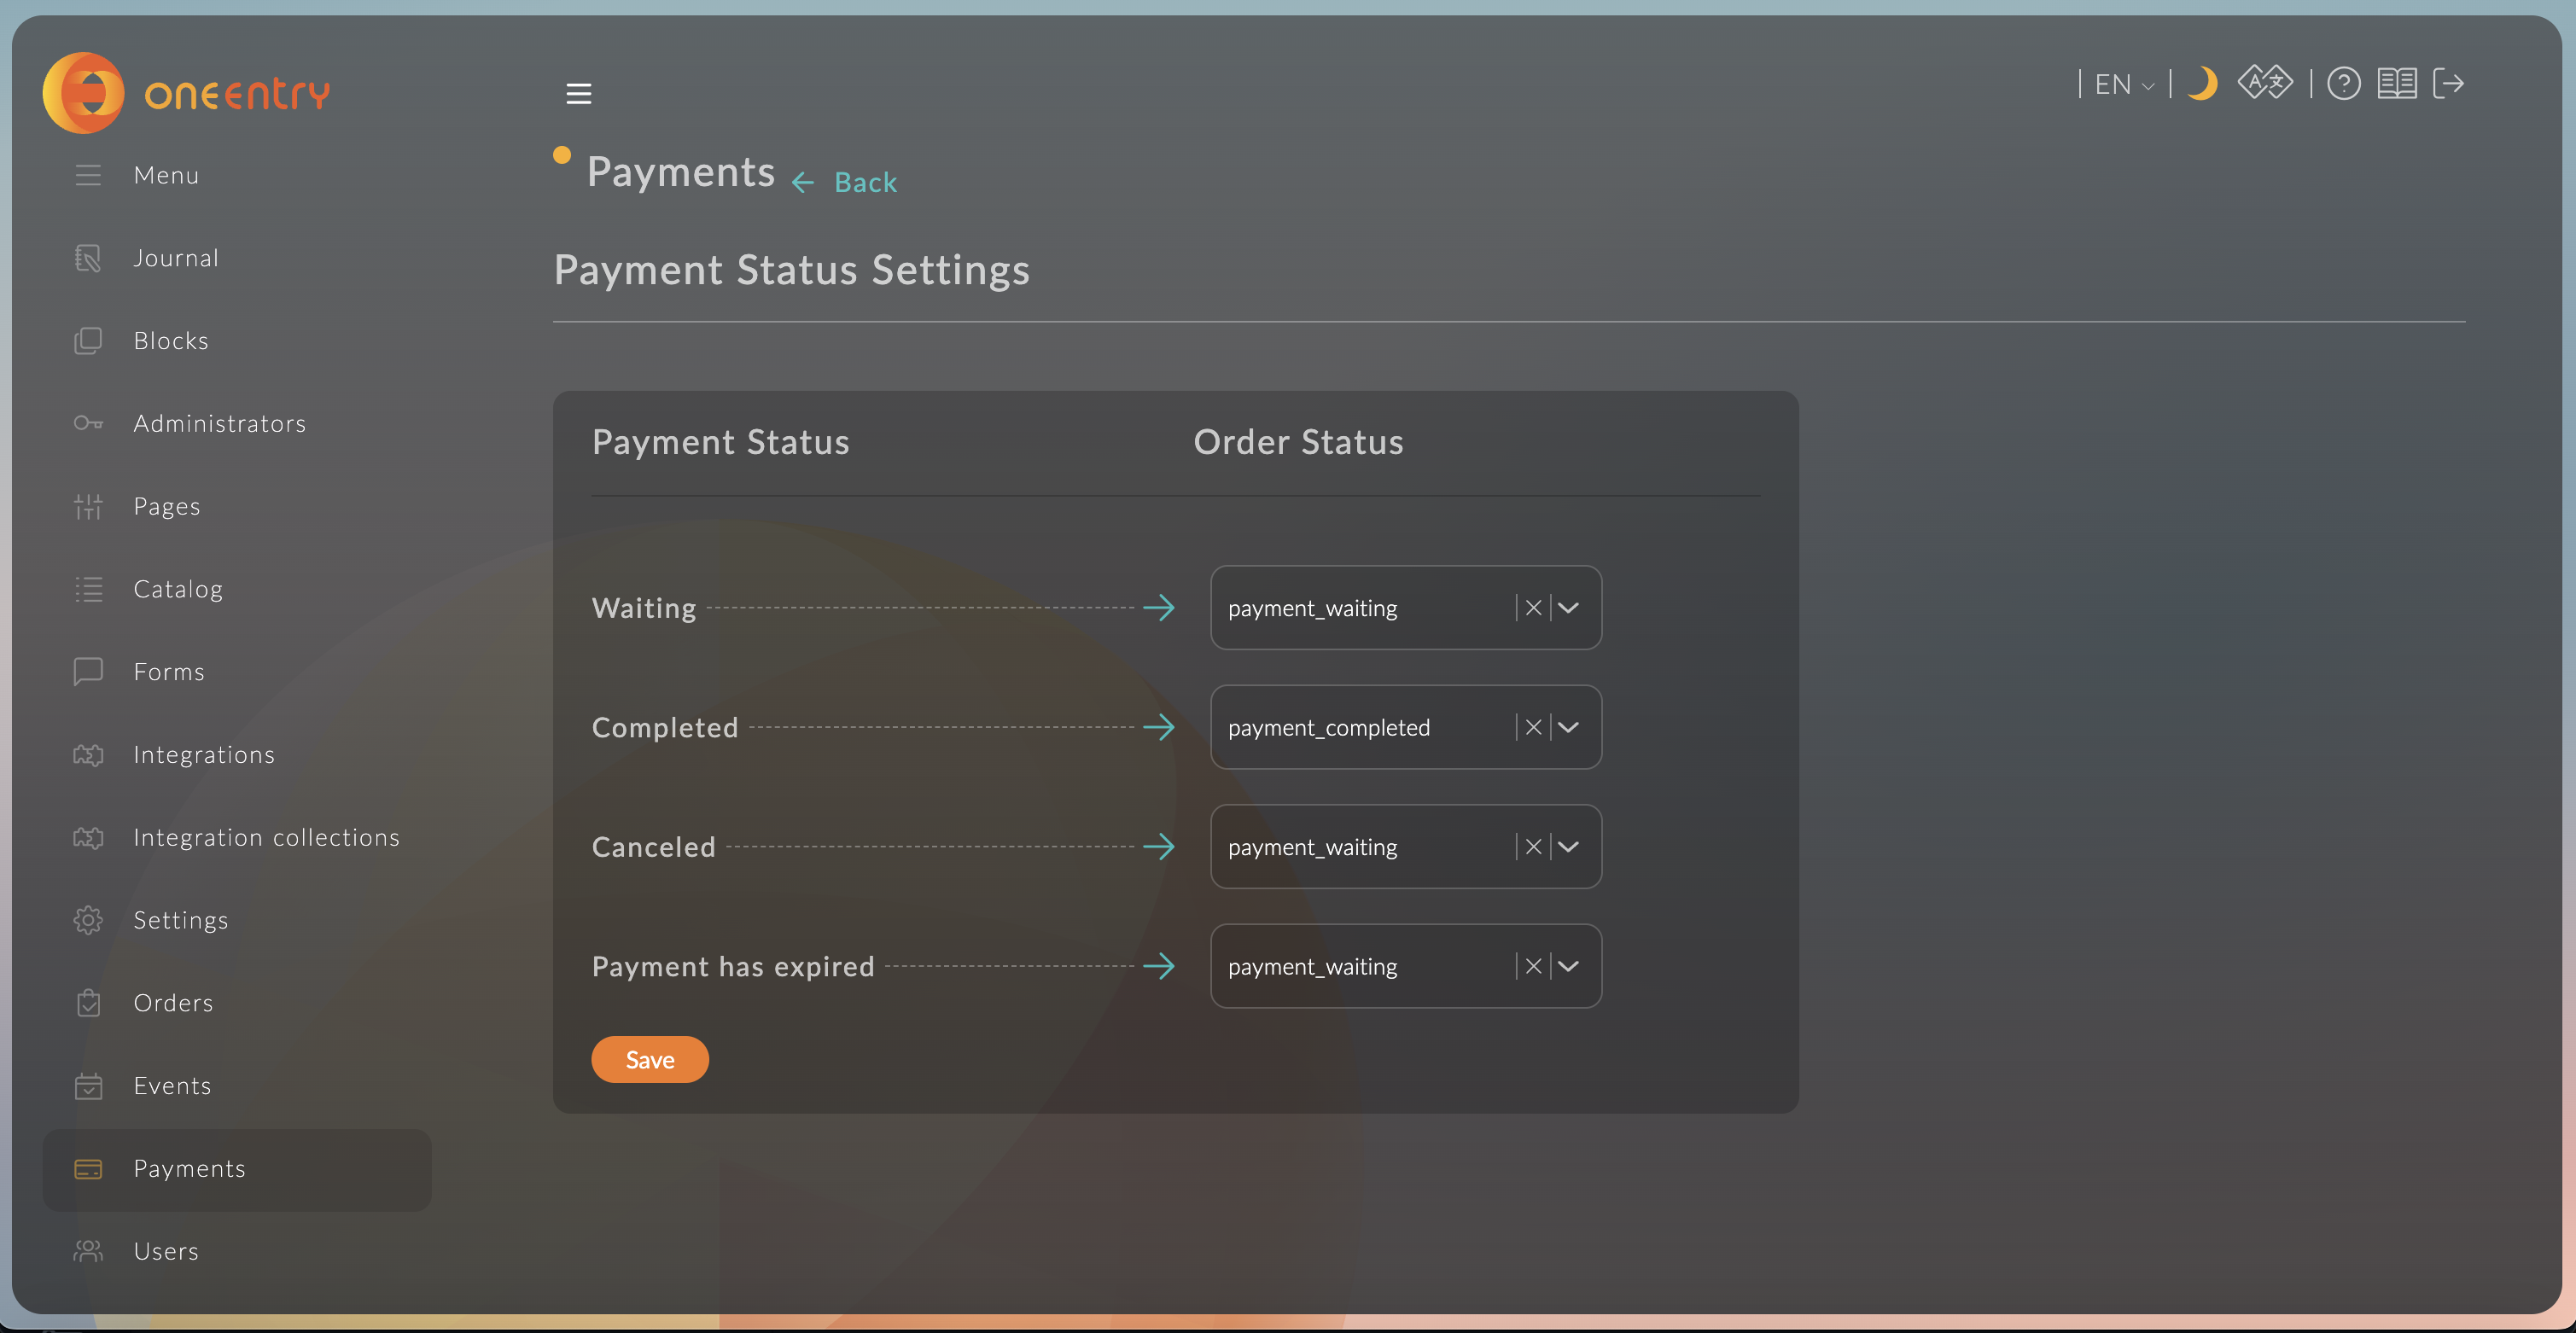Click the Catalog list icon
Screen dimensions: 2576x1333
(88, 589)
